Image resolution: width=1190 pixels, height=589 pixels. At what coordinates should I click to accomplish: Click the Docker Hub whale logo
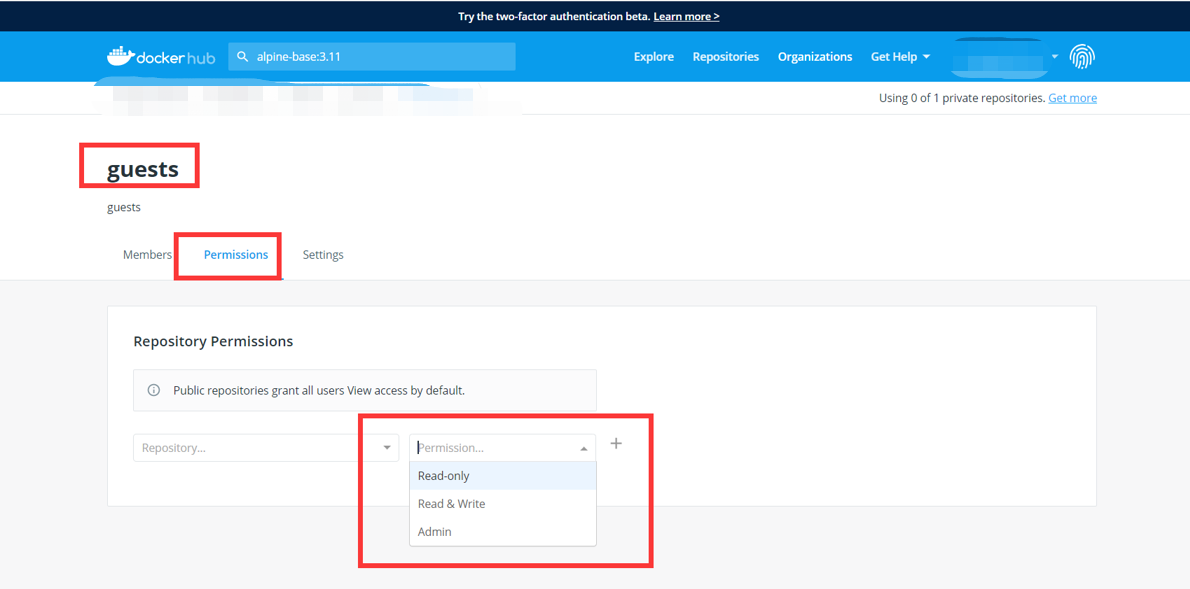(x=120, y=56)
